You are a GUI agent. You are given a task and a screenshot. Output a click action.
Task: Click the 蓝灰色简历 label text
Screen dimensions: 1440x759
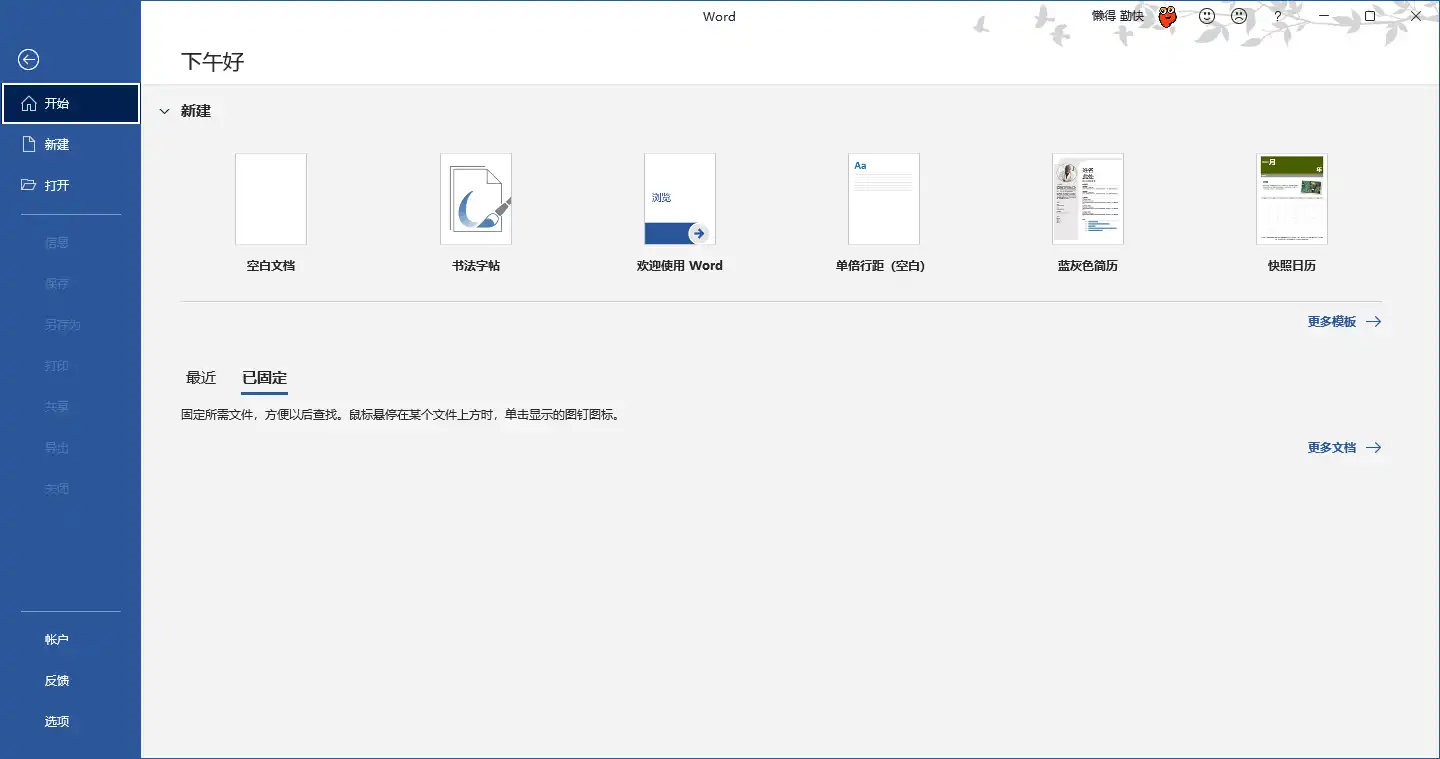tap(1088, 266)
